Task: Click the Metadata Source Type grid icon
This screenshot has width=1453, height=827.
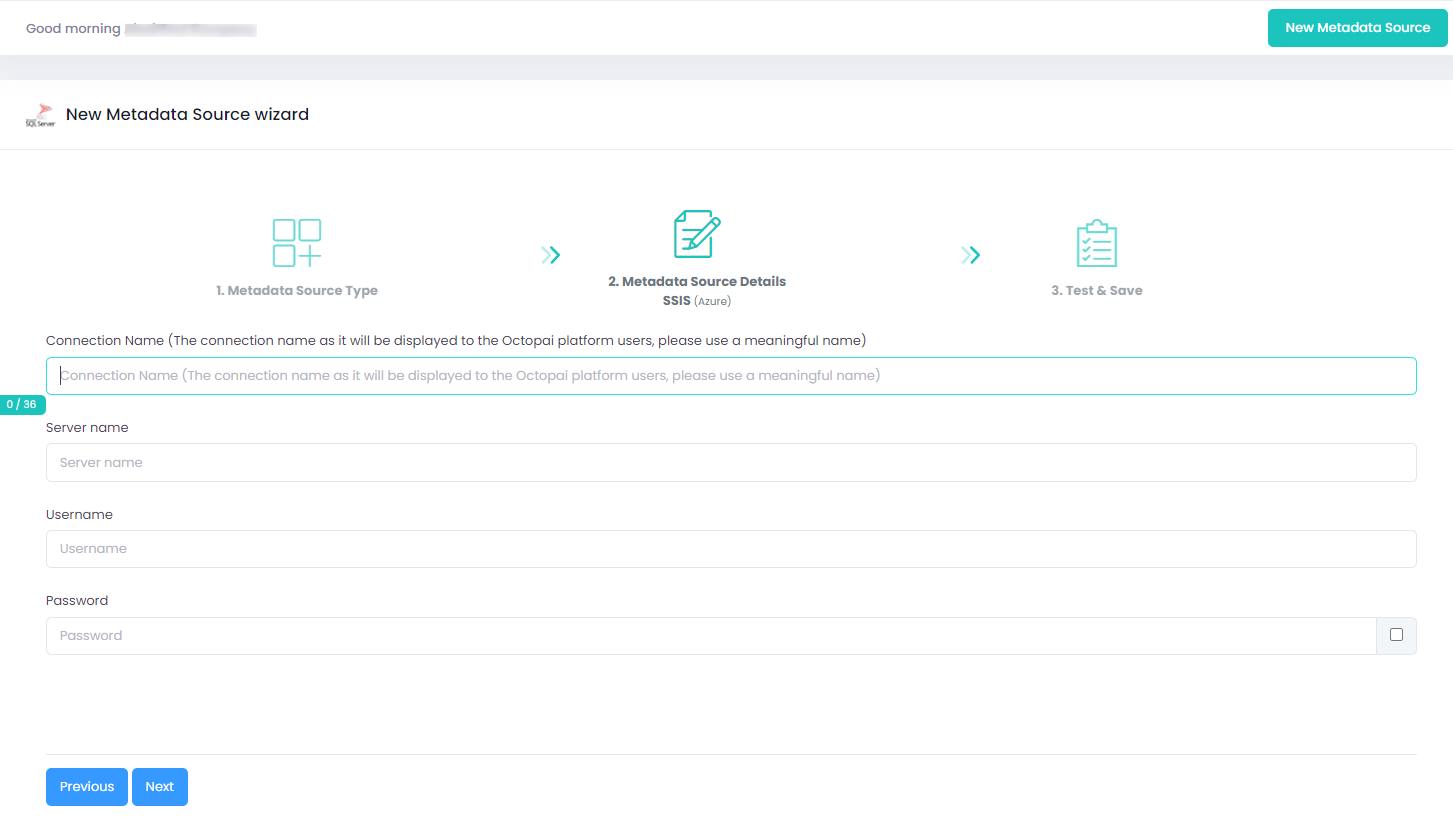Action: tap(297, 243)
